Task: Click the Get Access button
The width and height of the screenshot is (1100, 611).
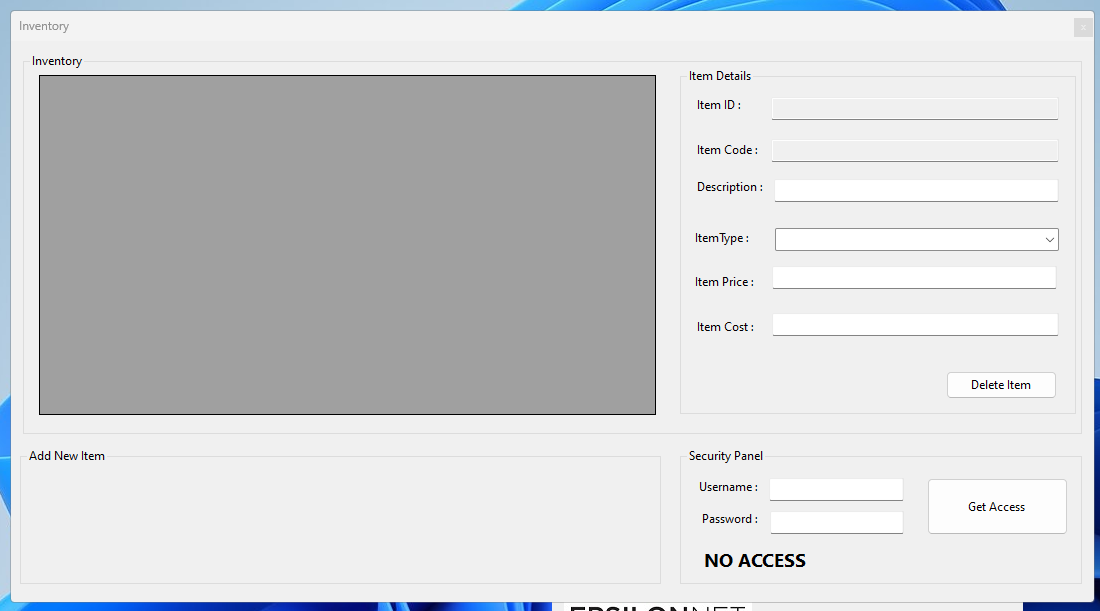Action: (997, 506)
